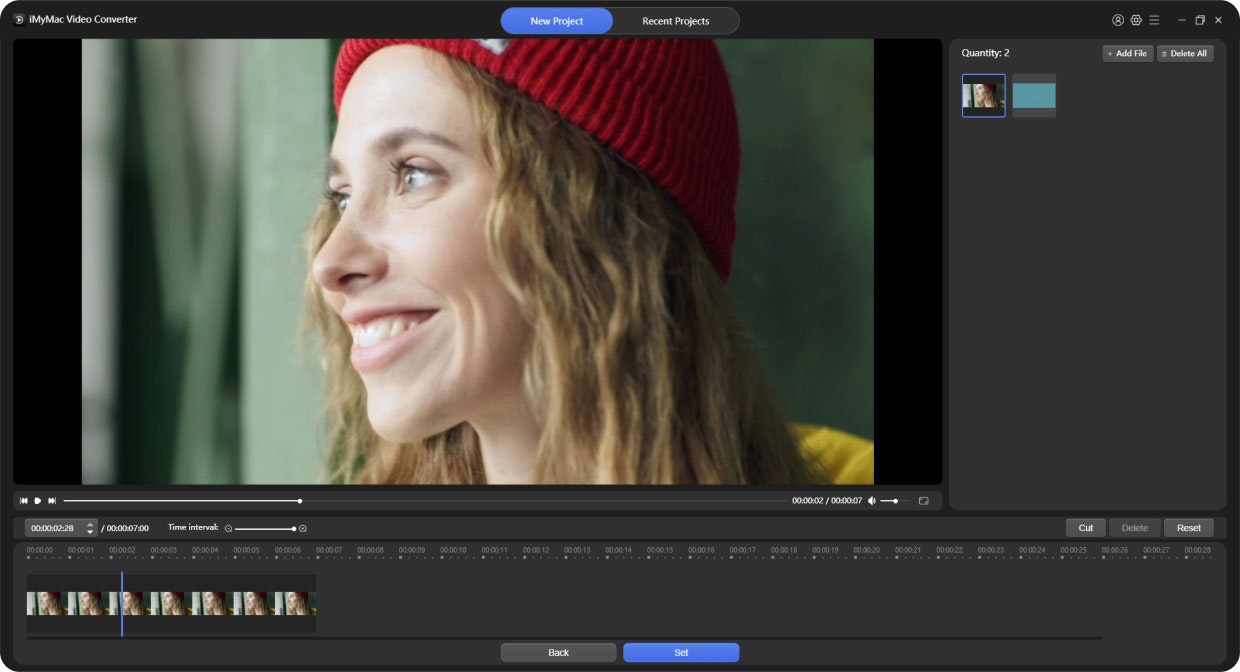Click the greyed Delete button
1240x672 pixels.
pyautogui.click(x=1135, y=527)
